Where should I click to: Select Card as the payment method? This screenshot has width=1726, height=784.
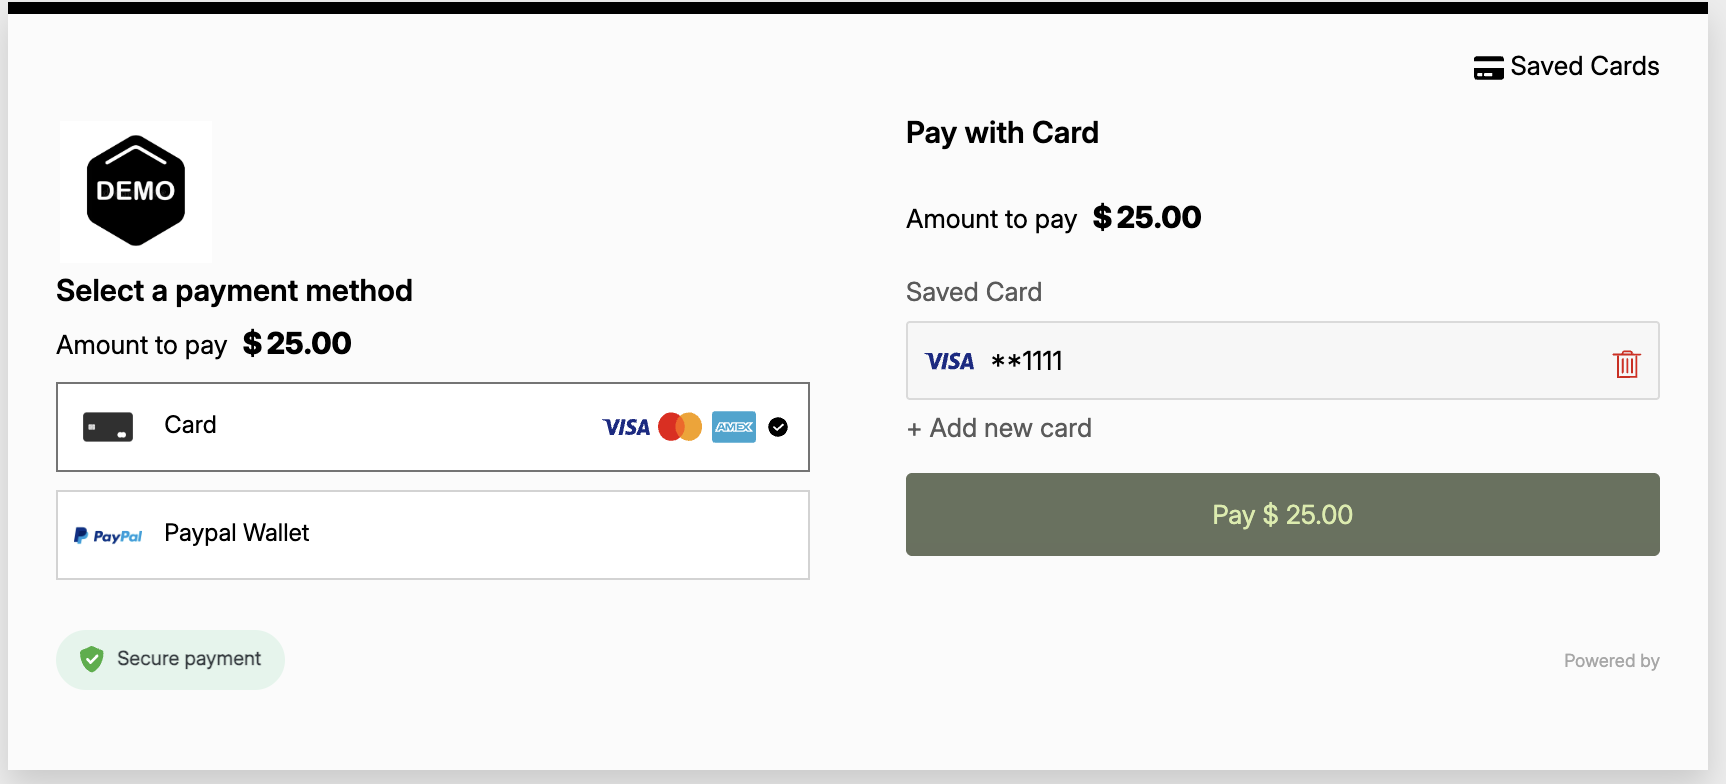point(432,427)
